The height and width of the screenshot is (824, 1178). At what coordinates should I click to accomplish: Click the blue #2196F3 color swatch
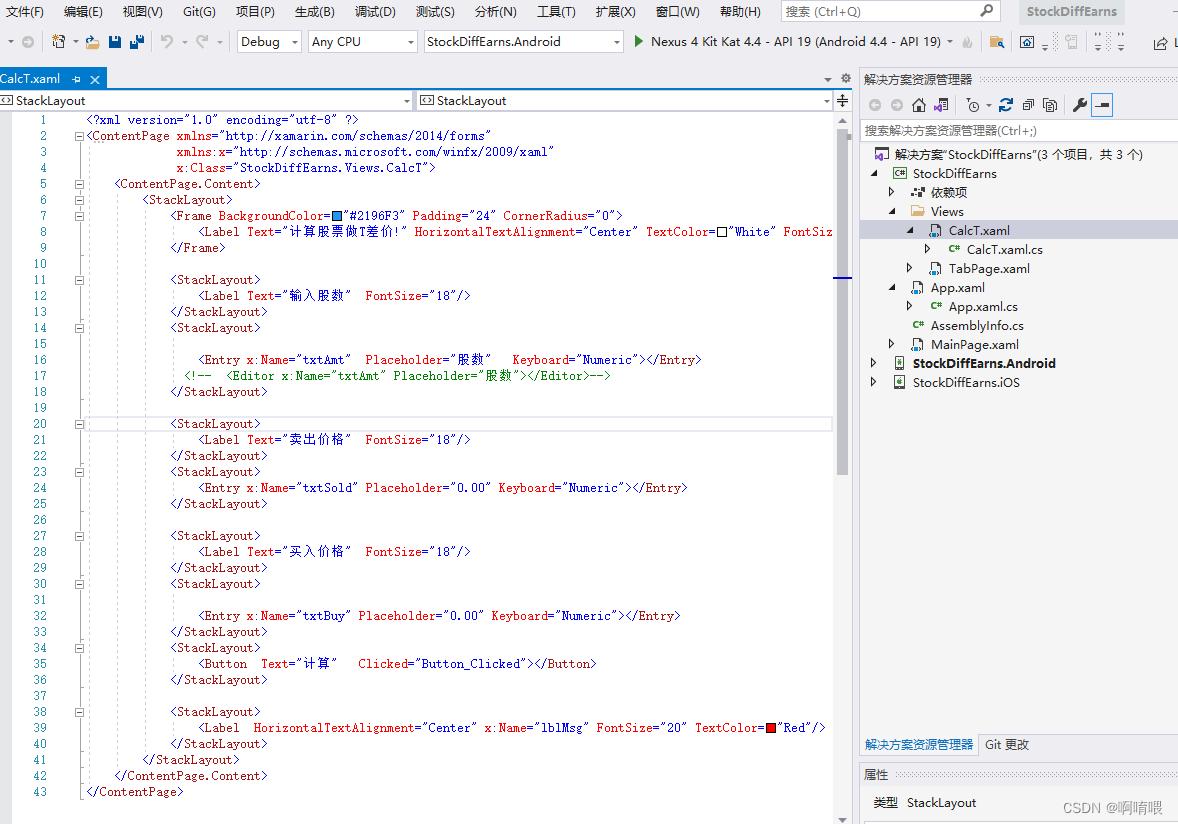point(337,216)
